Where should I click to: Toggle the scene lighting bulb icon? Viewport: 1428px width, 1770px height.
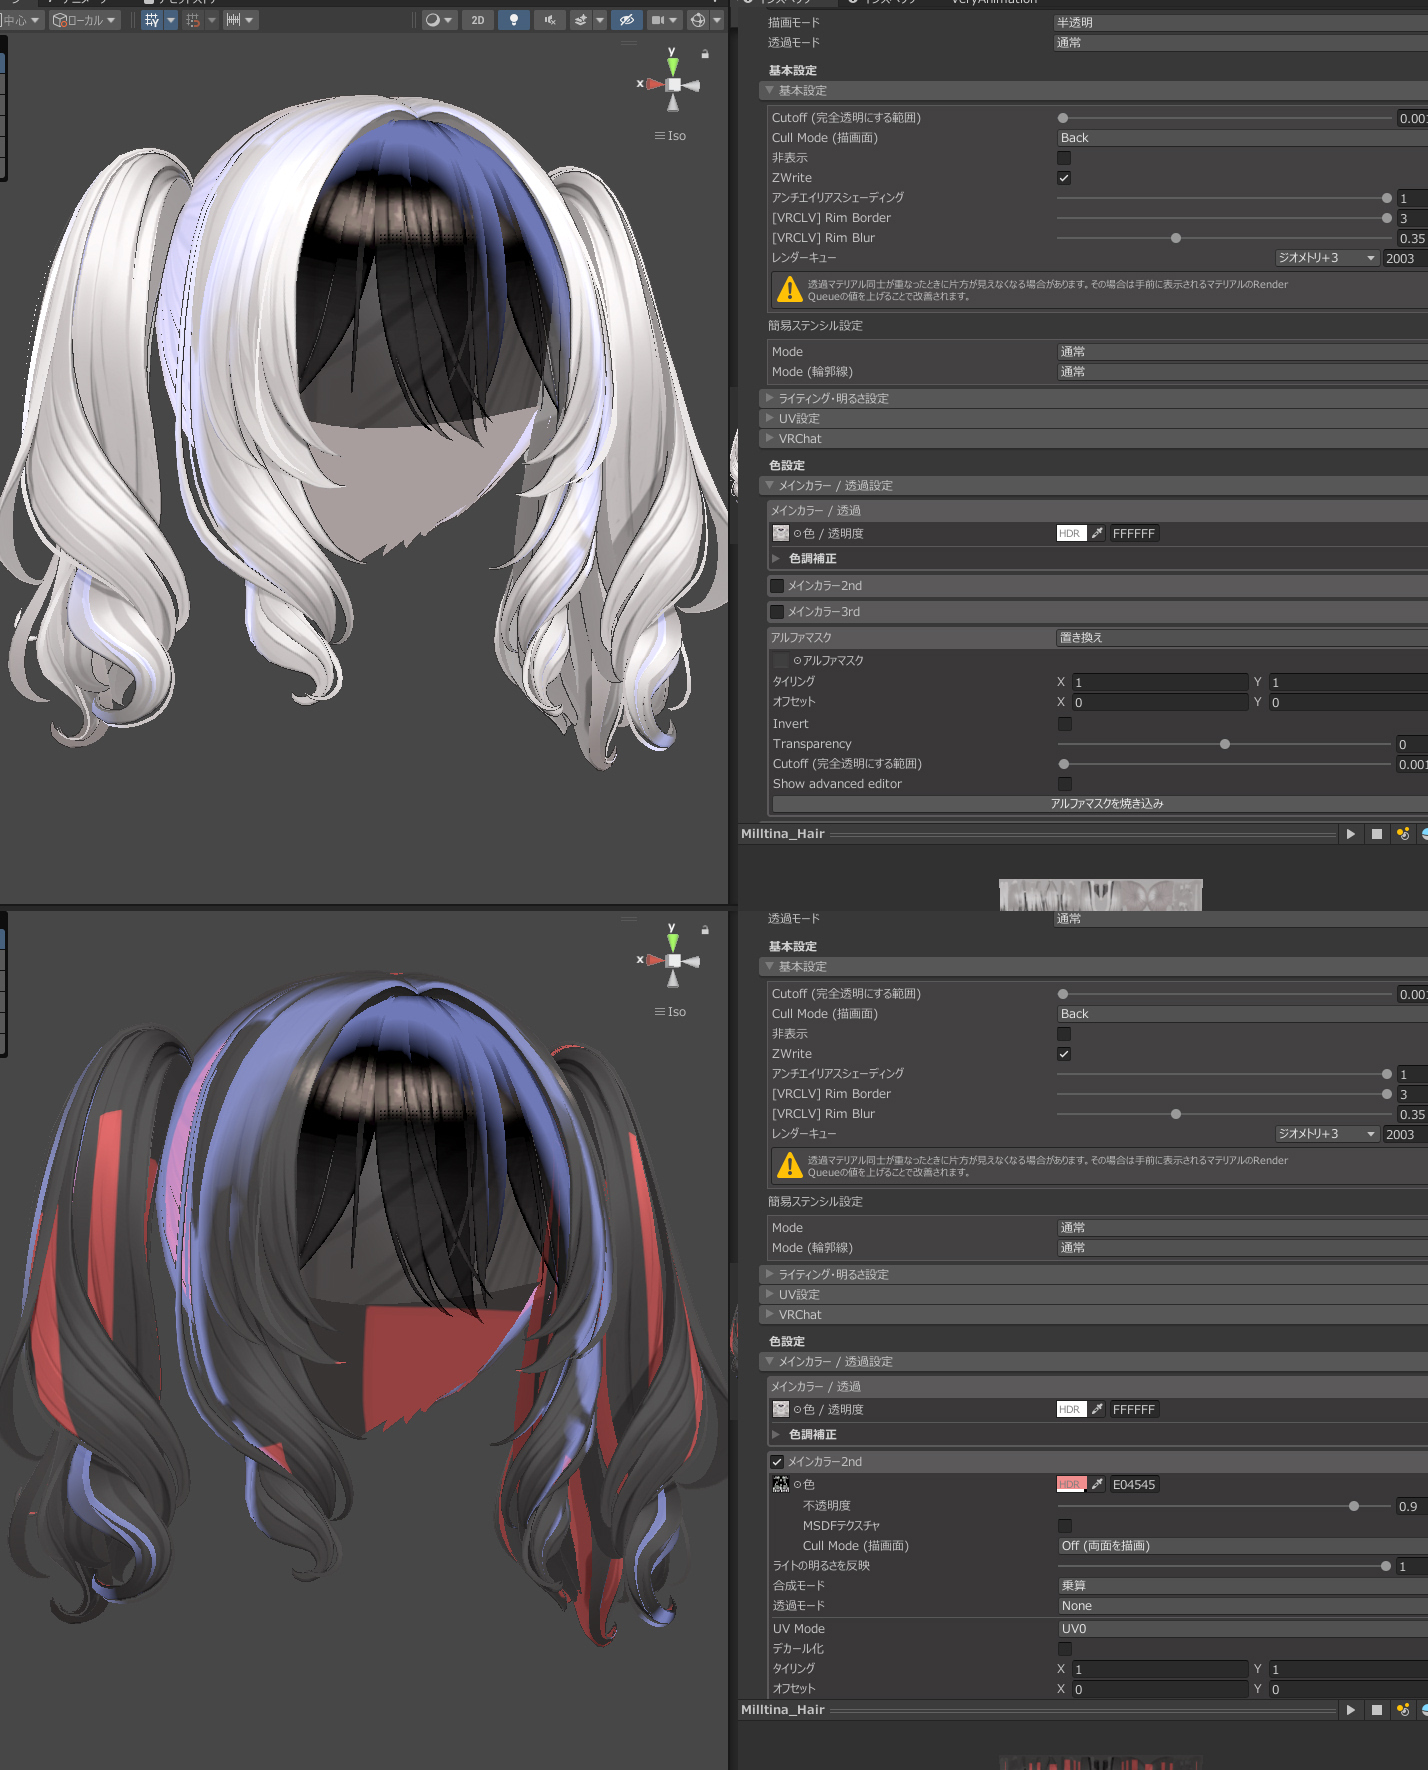point(513,20)
